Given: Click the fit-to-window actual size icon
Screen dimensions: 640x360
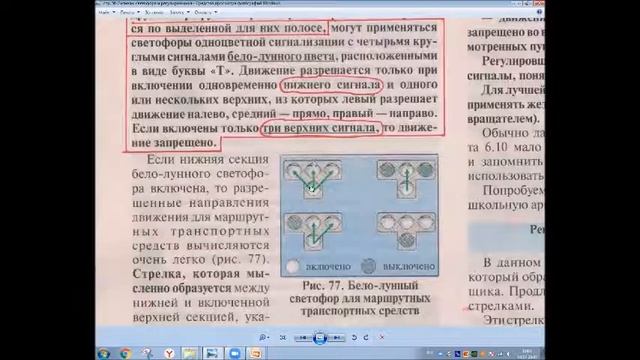Looking at the screenshot, I should click(282, 338).
